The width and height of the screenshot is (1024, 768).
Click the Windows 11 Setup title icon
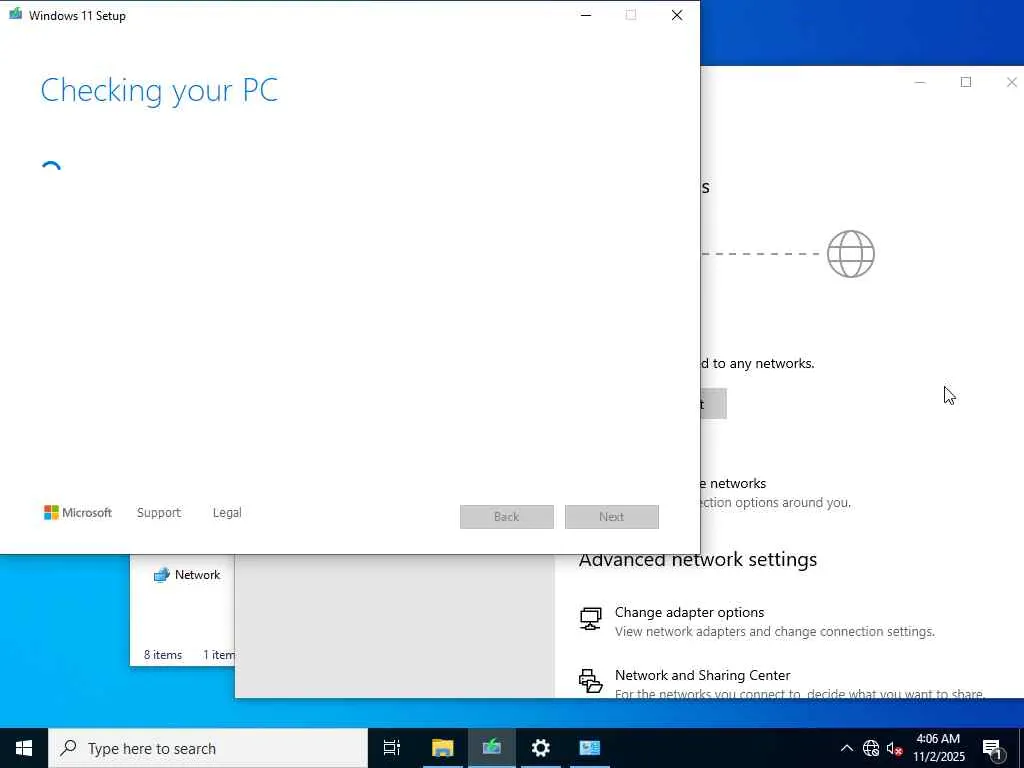[16, 14]
